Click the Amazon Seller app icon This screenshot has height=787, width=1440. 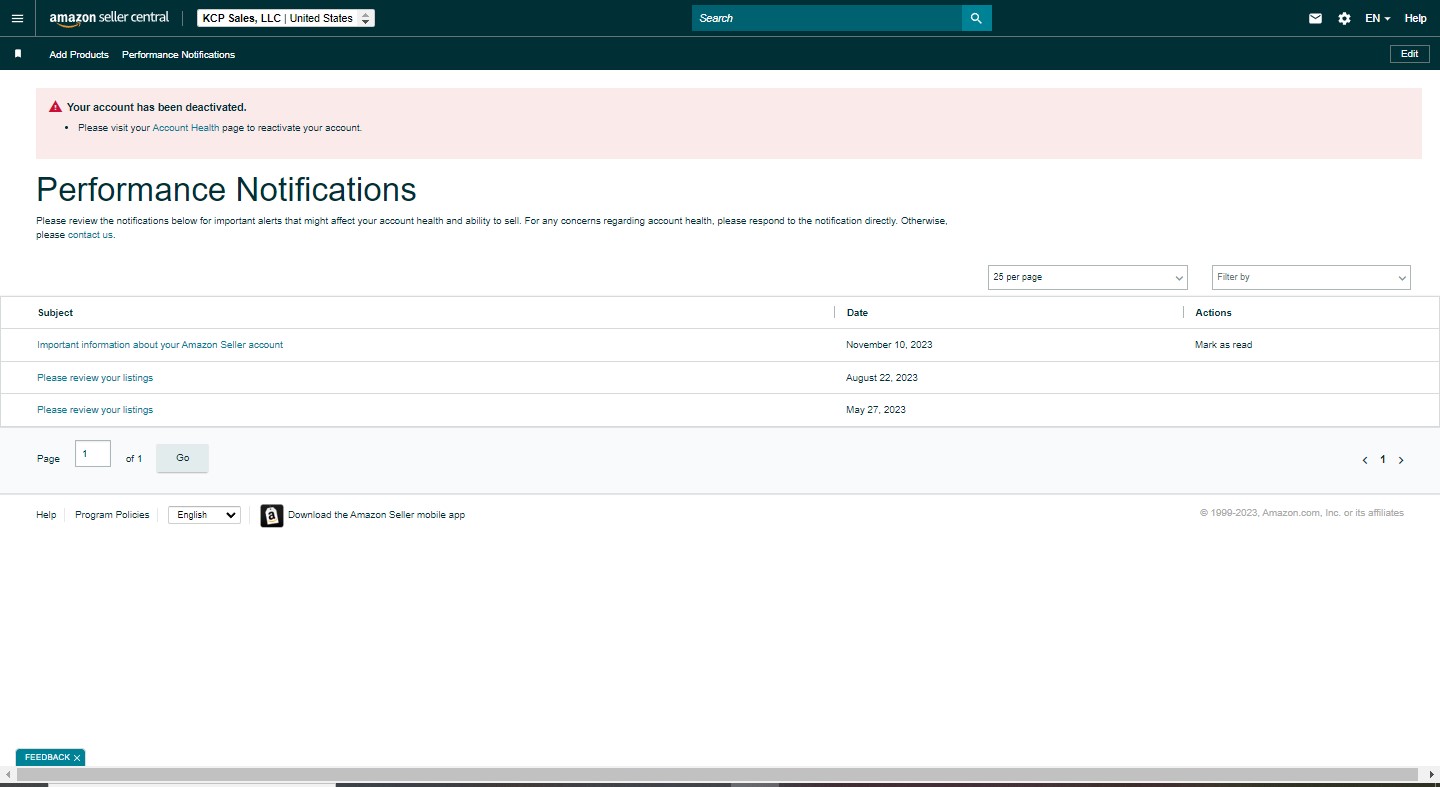click(x=272, y=515)
